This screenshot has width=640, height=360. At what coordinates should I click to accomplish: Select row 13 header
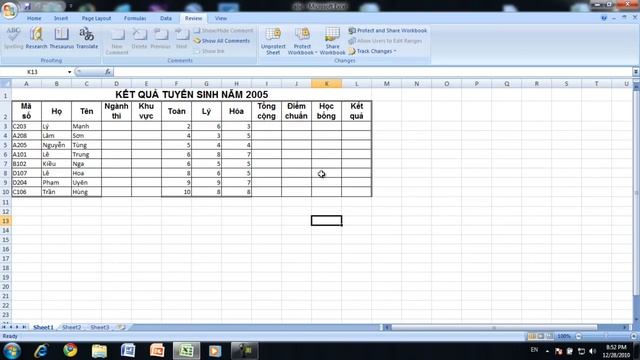click(6, 221)
